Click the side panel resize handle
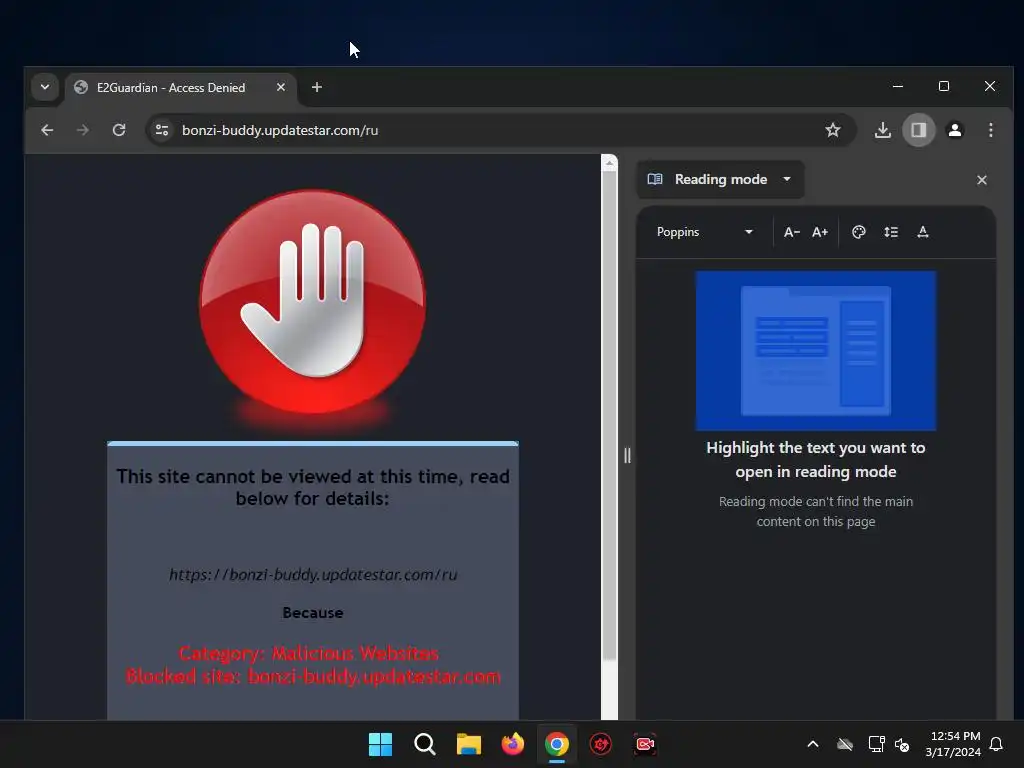This screenshot has width=1024, height=768. coord(627,455)
